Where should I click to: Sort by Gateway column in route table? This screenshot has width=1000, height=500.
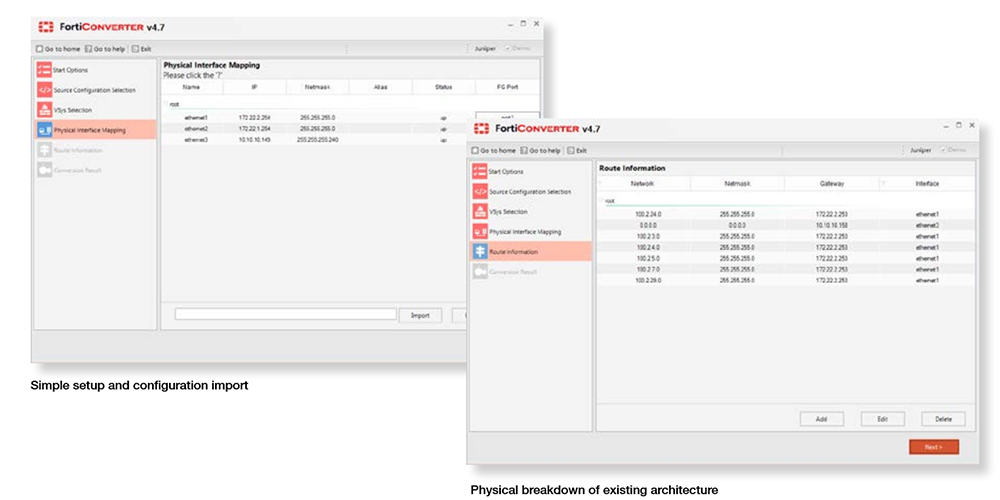832,183
